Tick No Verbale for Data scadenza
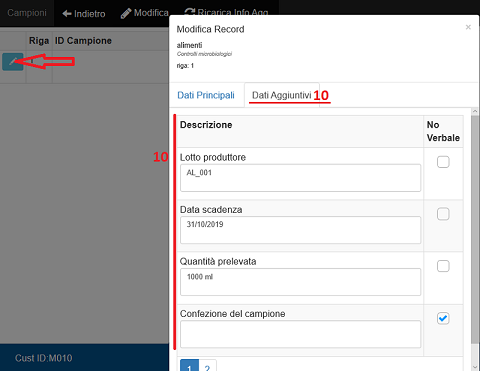 click(443, 214)
